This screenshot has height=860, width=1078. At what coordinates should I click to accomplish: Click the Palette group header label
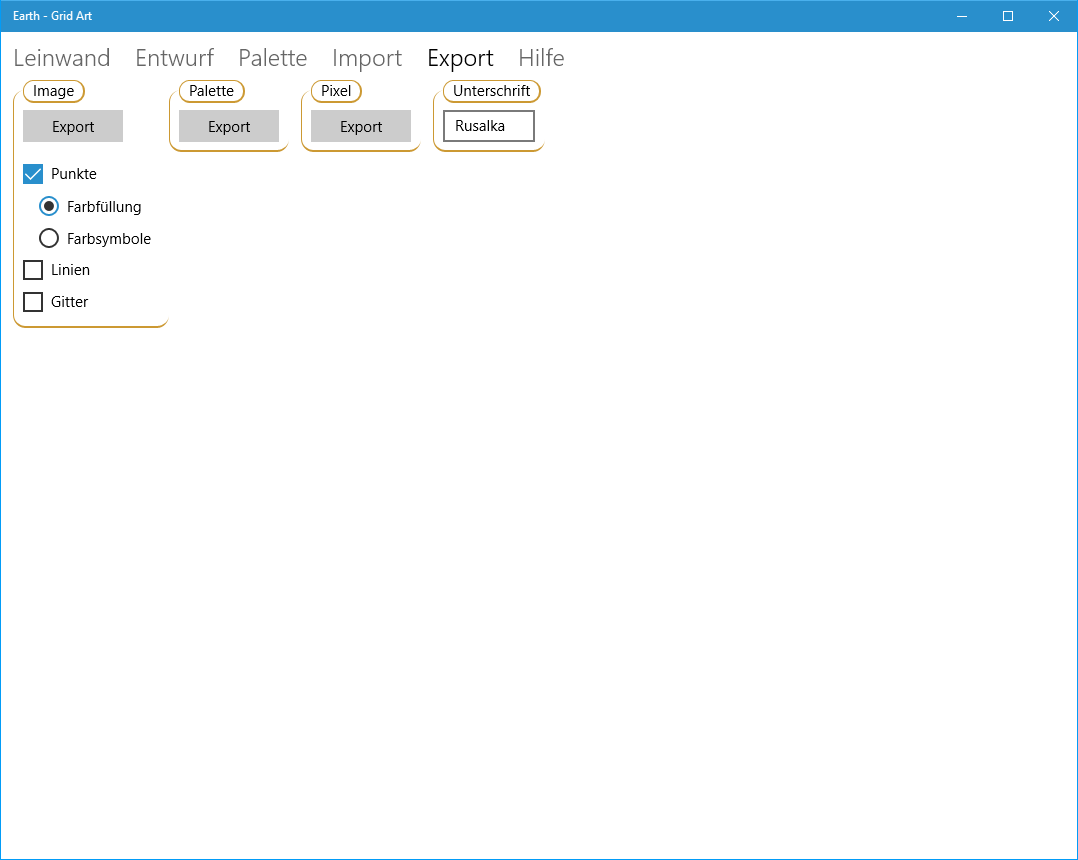point(212,91)
